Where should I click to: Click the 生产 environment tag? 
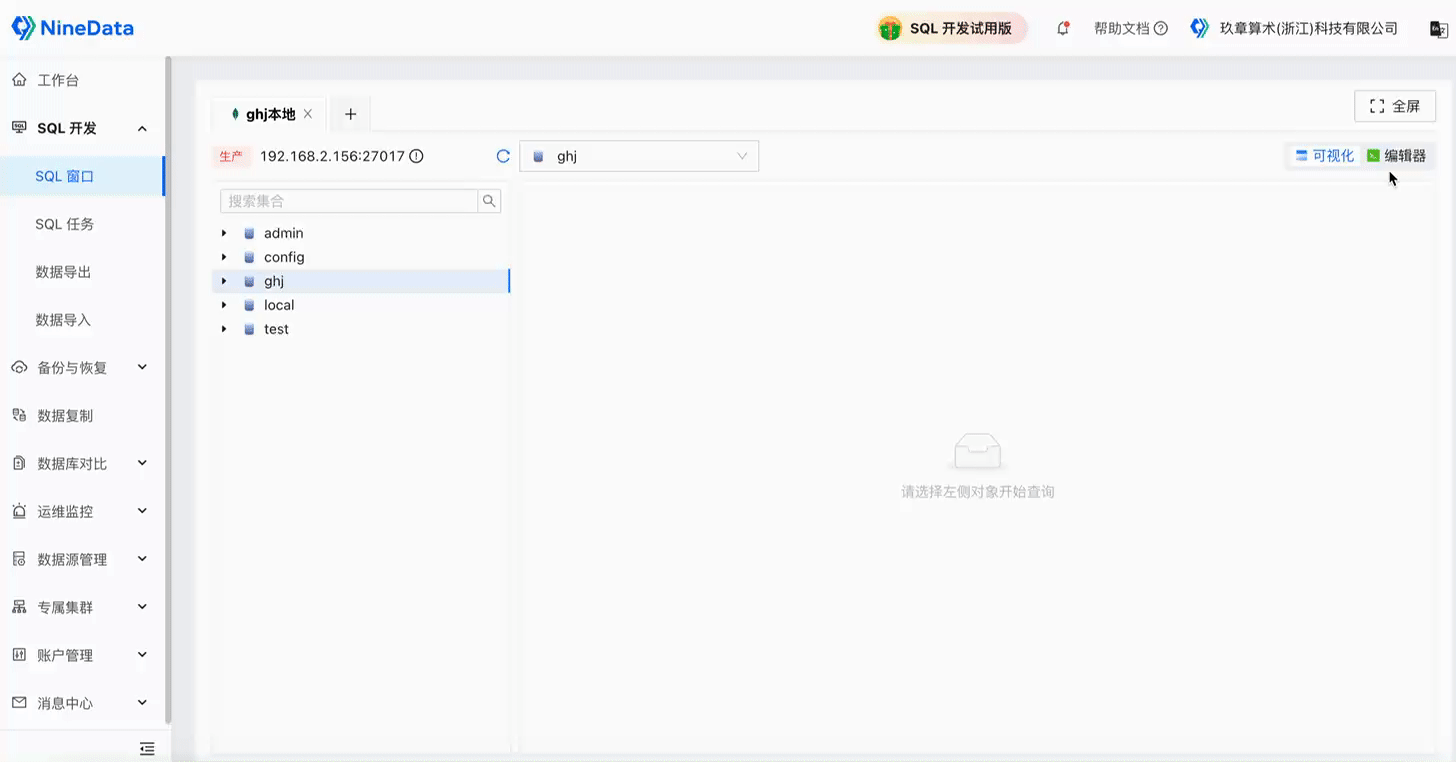click(x=231, y=156)
